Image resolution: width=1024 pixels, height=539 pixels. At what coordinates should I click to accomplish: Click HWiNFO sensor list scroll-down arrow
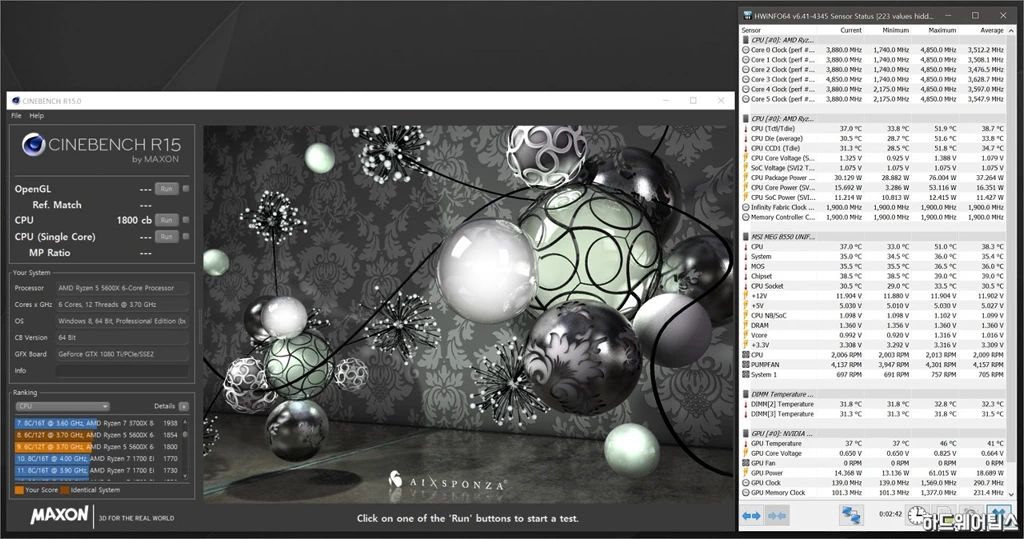(1012, 495)
